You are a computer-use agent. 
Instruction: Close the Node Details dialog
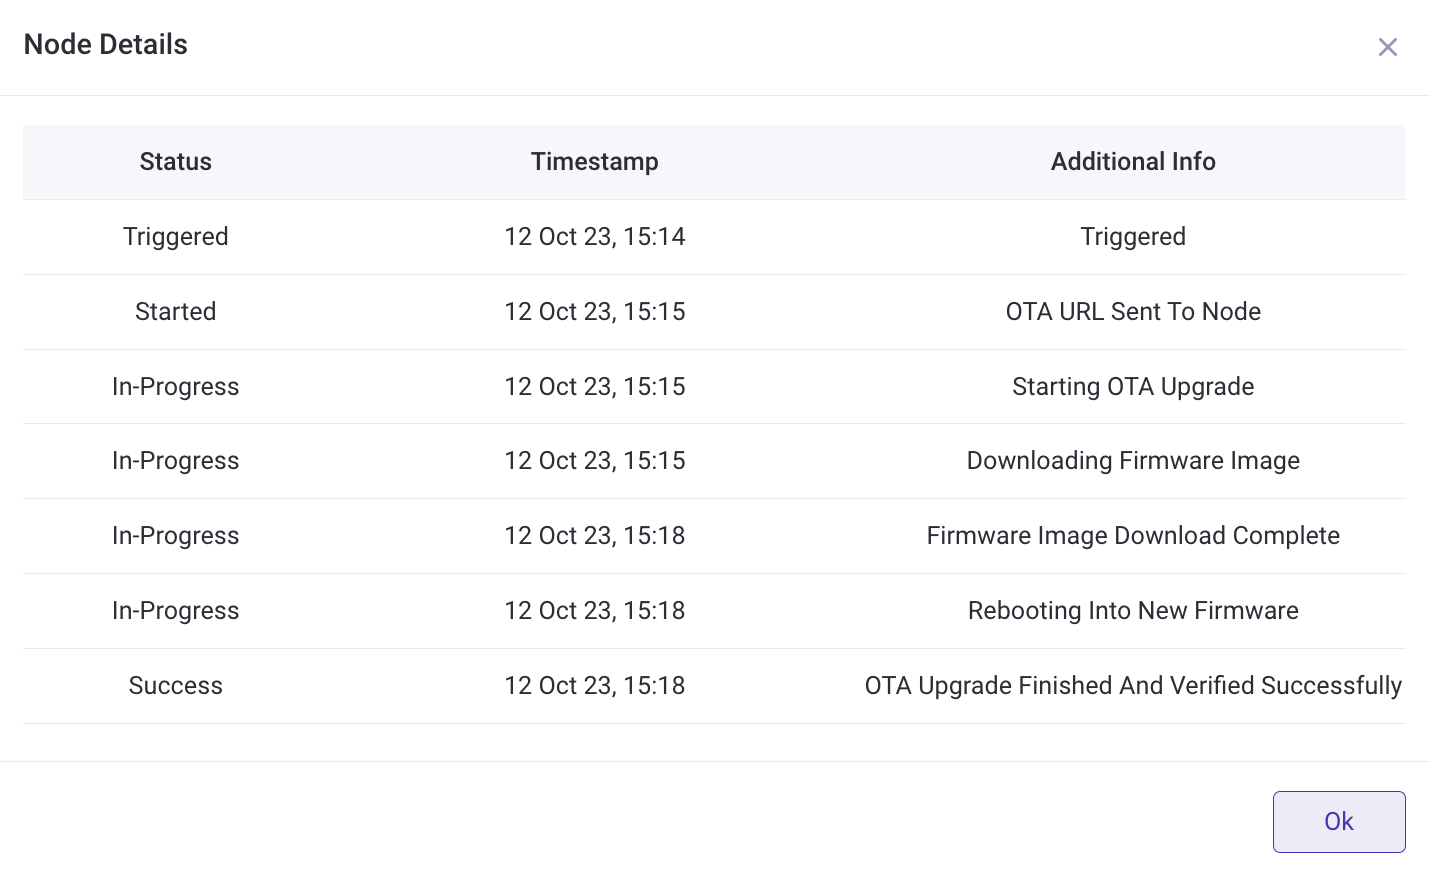pyautogui.click(x=1387, y=47)
